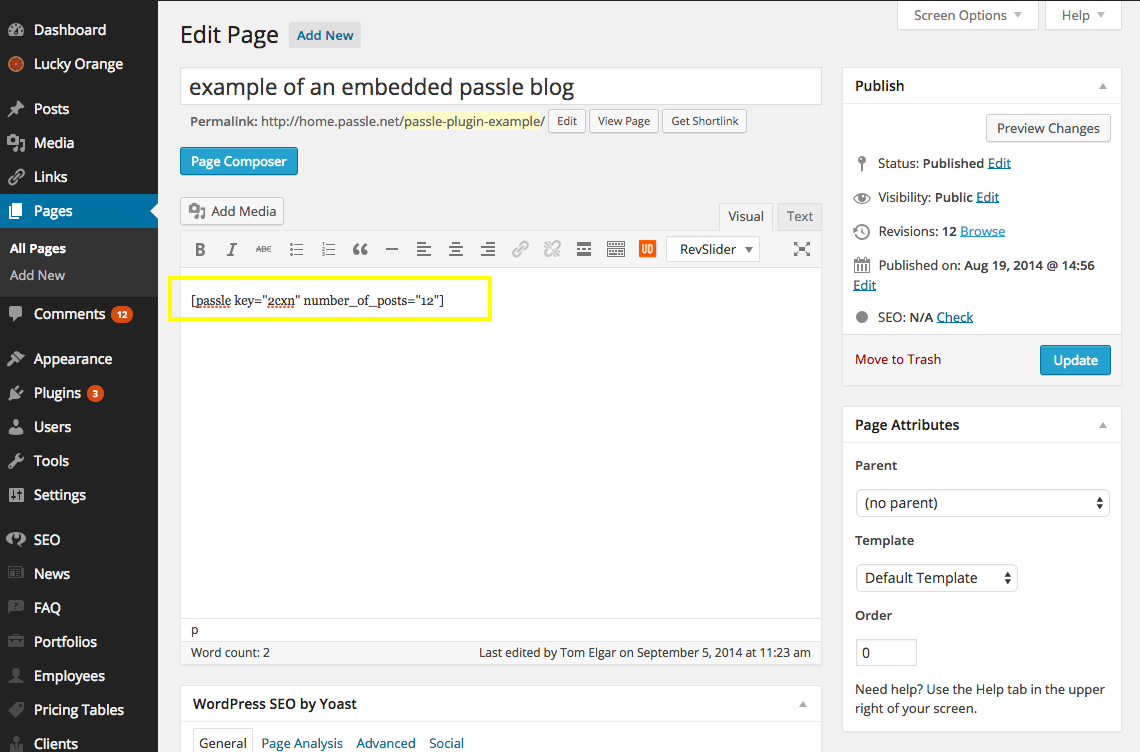Viewport: 1140px width, 752px height.
Task: Switch to the Text editor tab
Action: pos(800,217)
